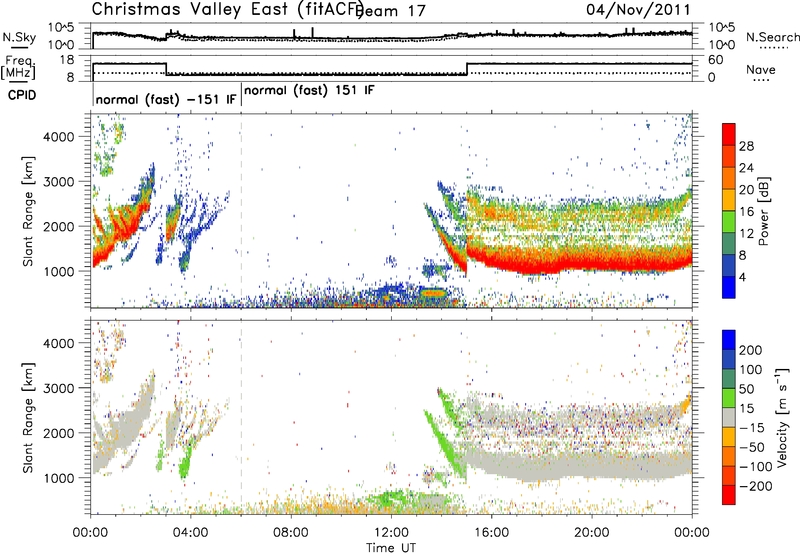Click the 'Freq. [MHz]' axis label
The width and height of the screenshot is (800, 554).
click(x=18, y=67)
